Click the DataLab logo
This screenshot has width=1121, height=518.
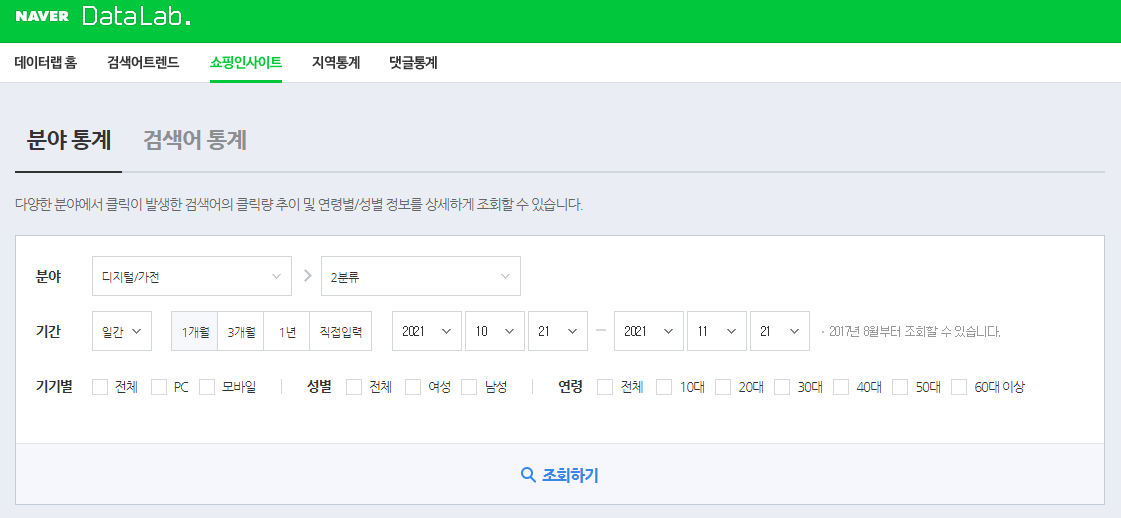click(x=137, y=16)
